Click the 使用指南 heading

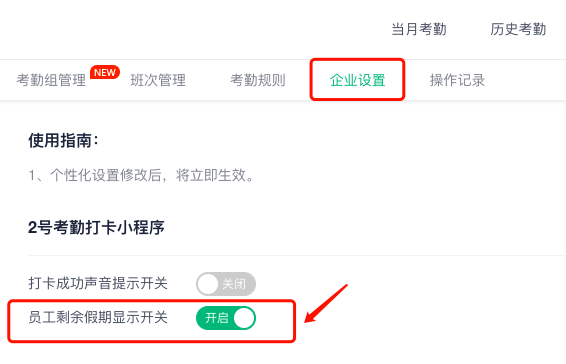click(63, 140)
